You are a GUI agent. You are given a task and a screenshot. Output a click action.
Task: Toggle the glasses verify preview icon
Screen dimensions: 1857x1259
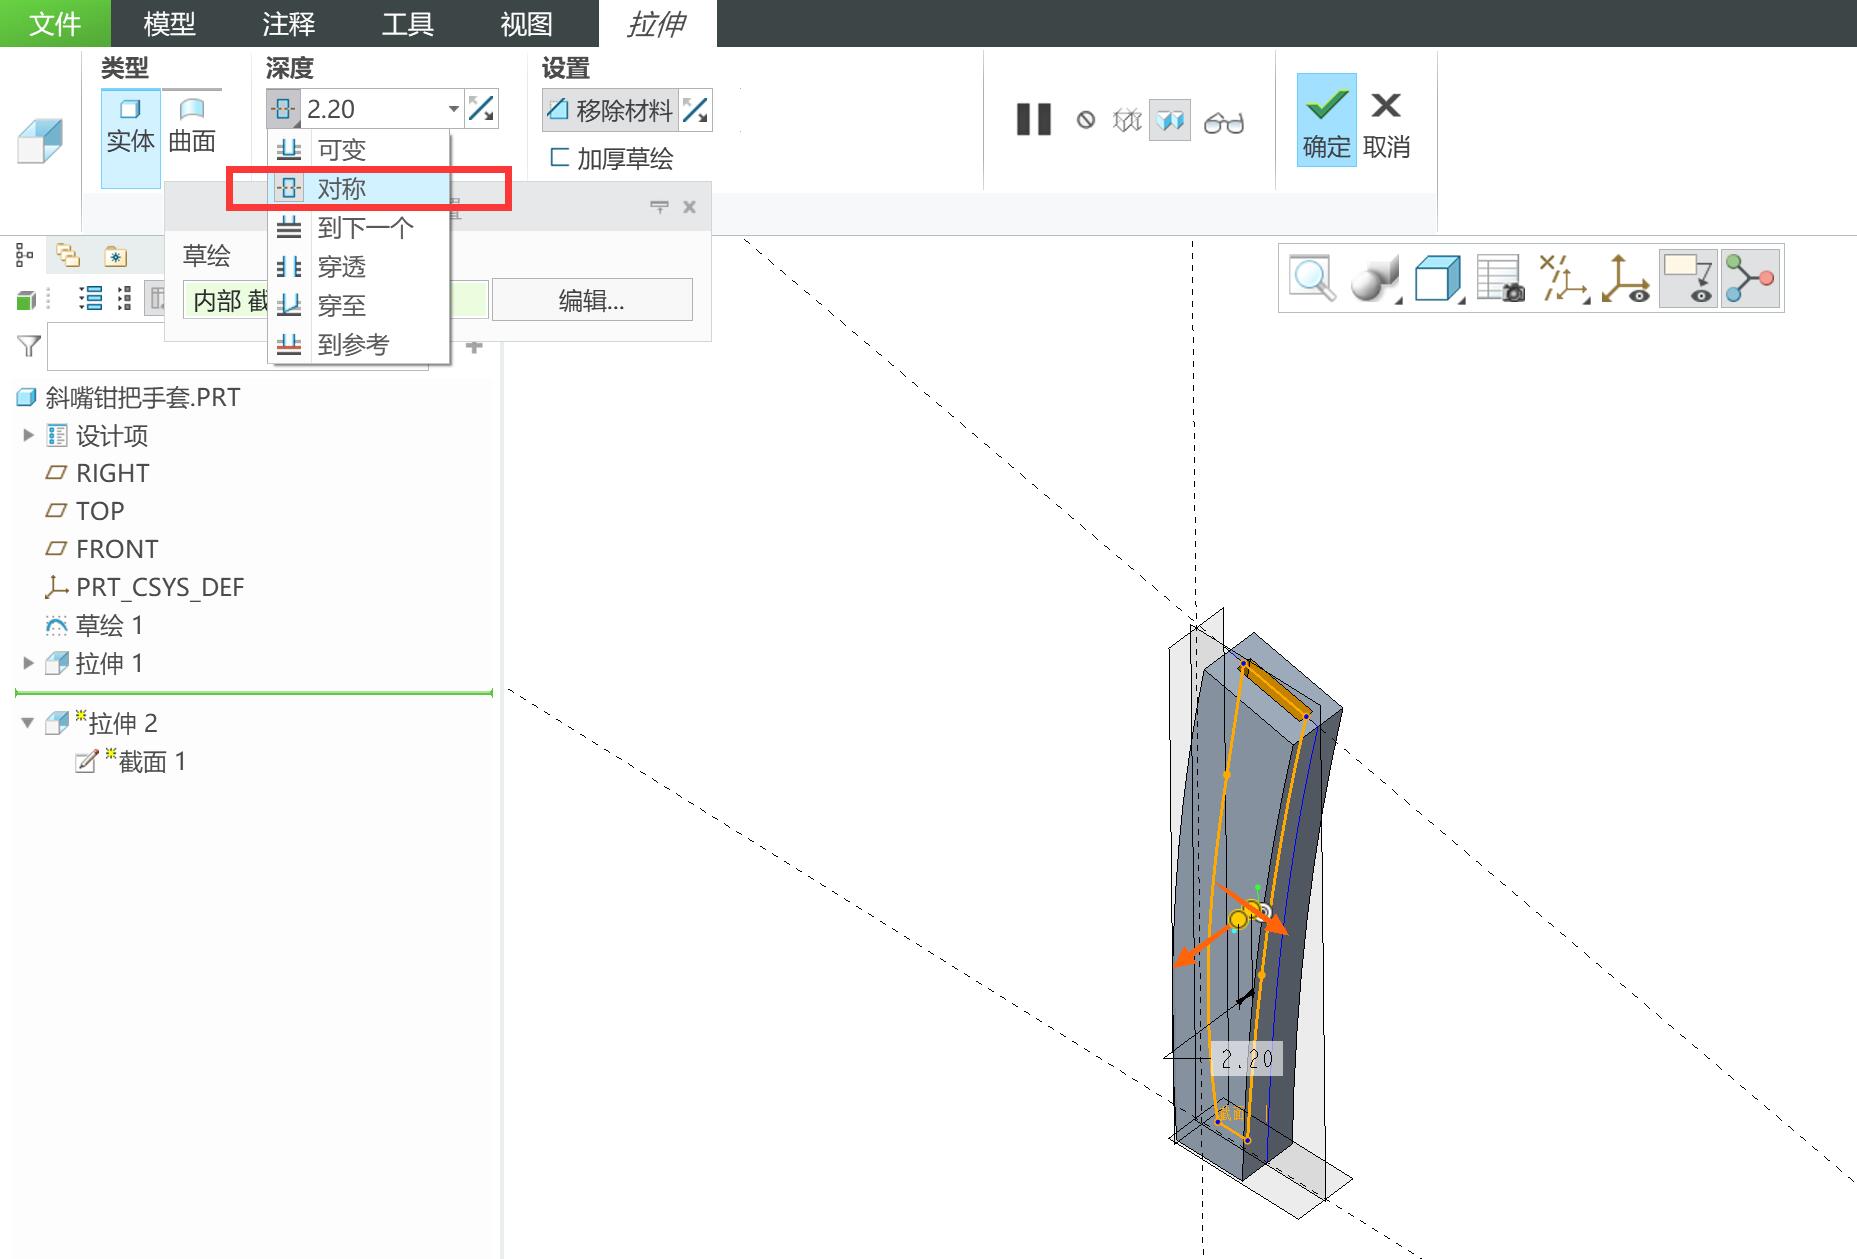coord(1223,122)
